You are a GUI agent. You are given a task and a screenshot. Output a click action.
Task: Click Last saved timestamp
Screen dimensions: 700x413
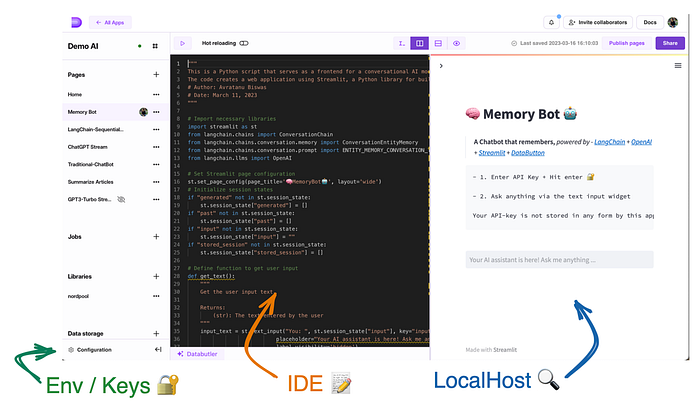click(x=554, y=43)
